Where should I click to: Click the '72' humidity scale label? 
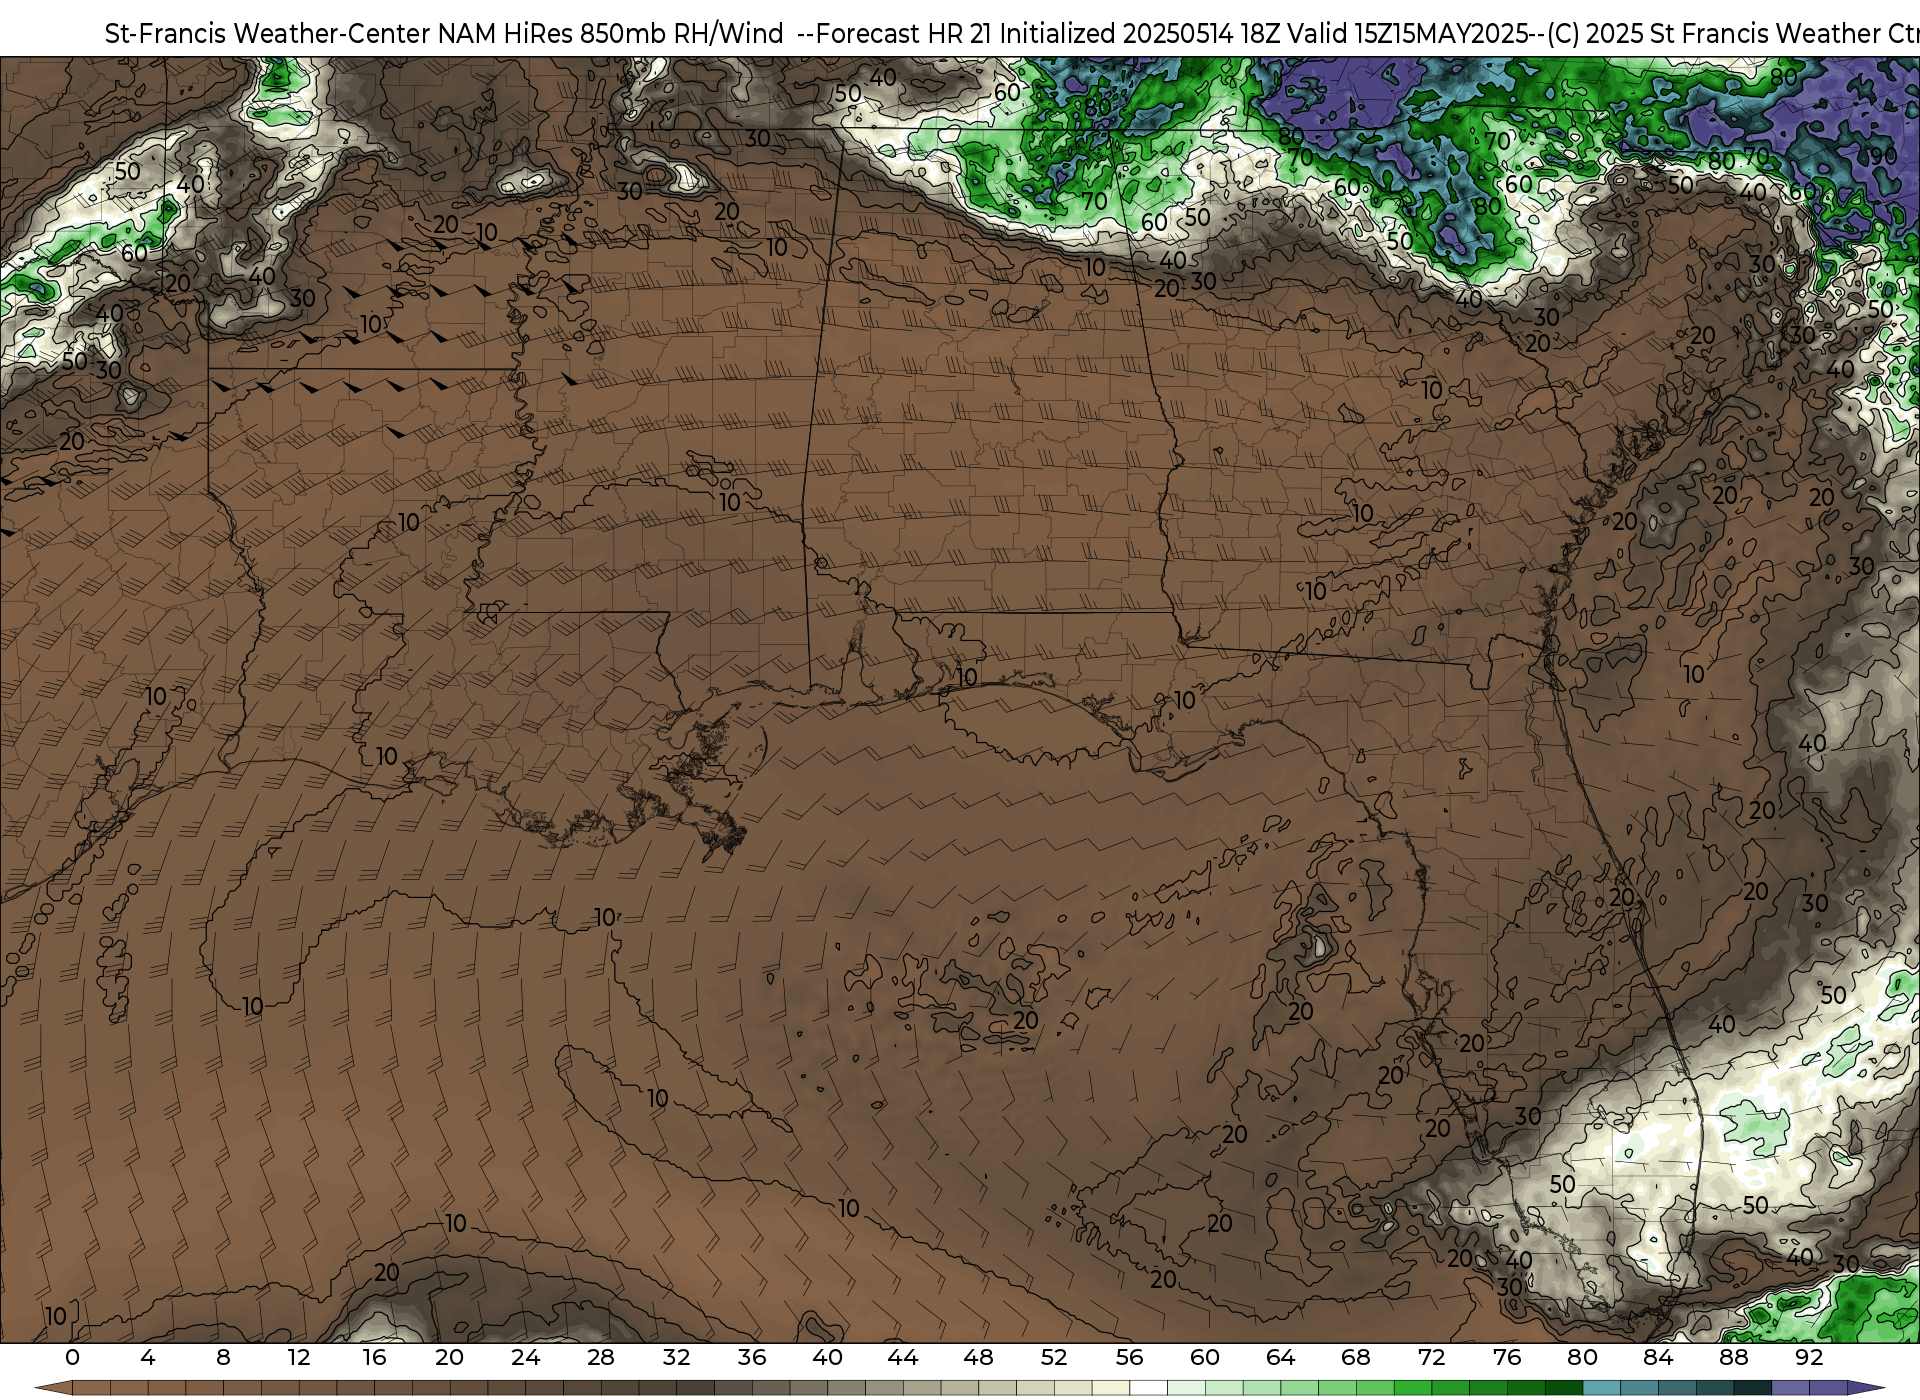coord(1431,1357)
